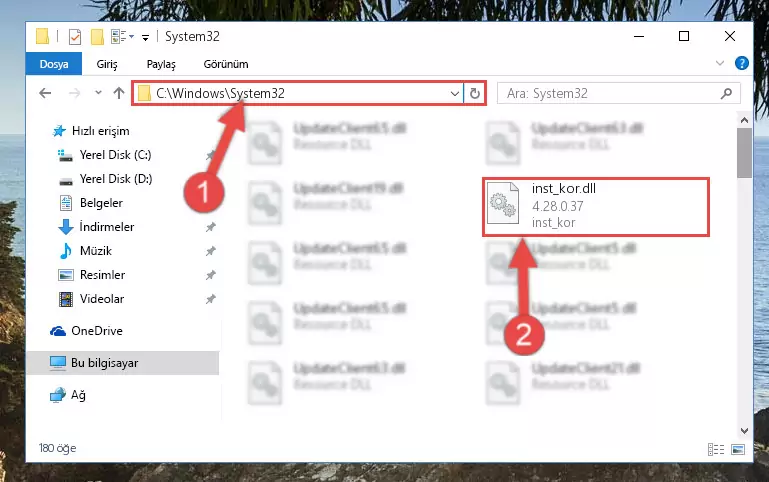Switch to details view layout
Screen dimensions: 769x482
coord(716,449)
